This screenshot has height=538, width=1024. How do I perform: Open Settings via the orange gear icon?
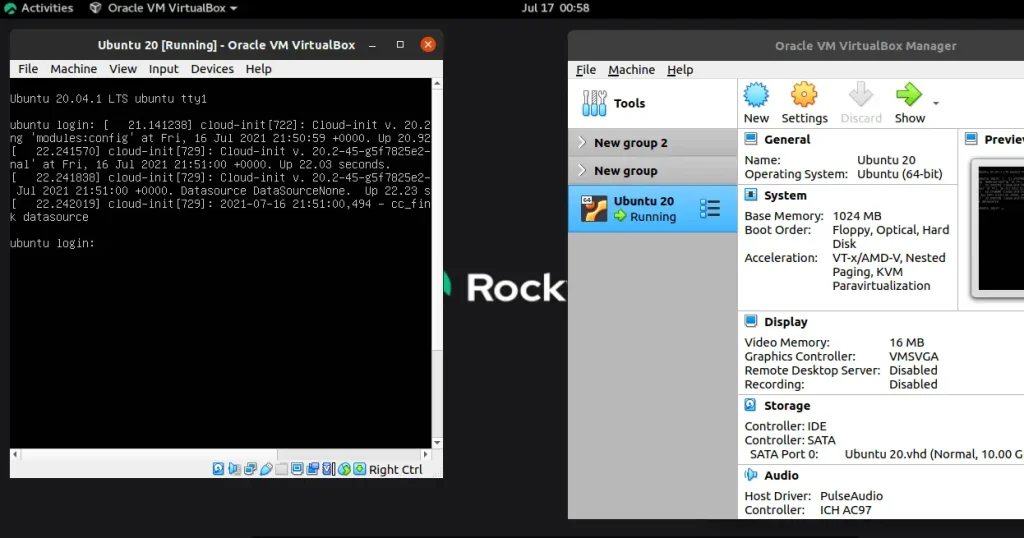tap(804, 95)
